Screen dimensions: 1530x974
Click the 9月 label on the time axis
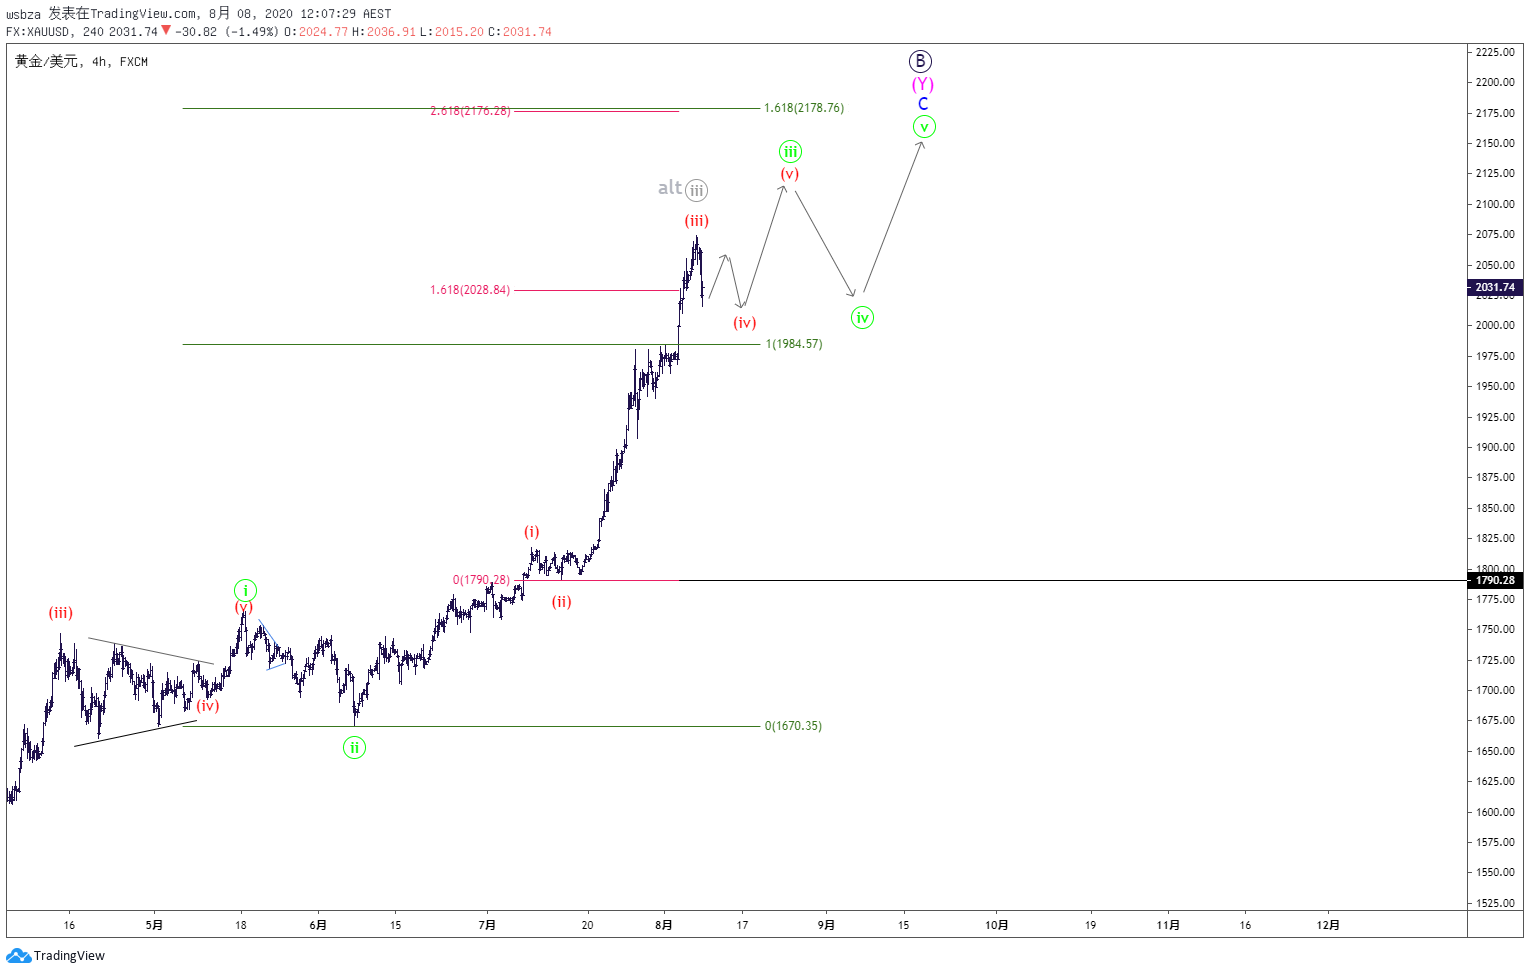pos(826,925)
